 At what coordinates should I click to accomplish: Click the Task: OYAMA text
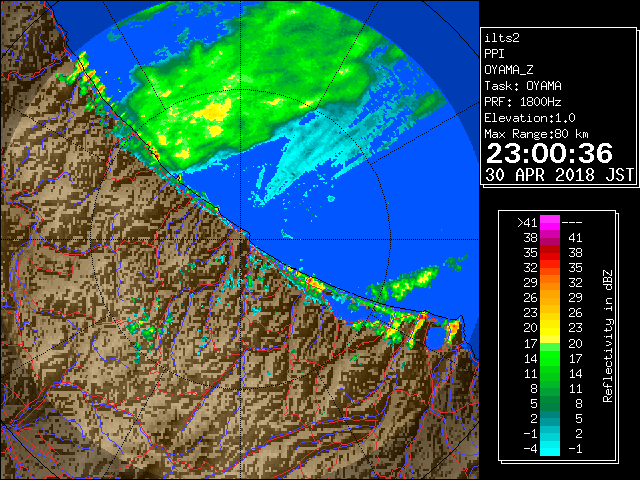tap(523, 86)
